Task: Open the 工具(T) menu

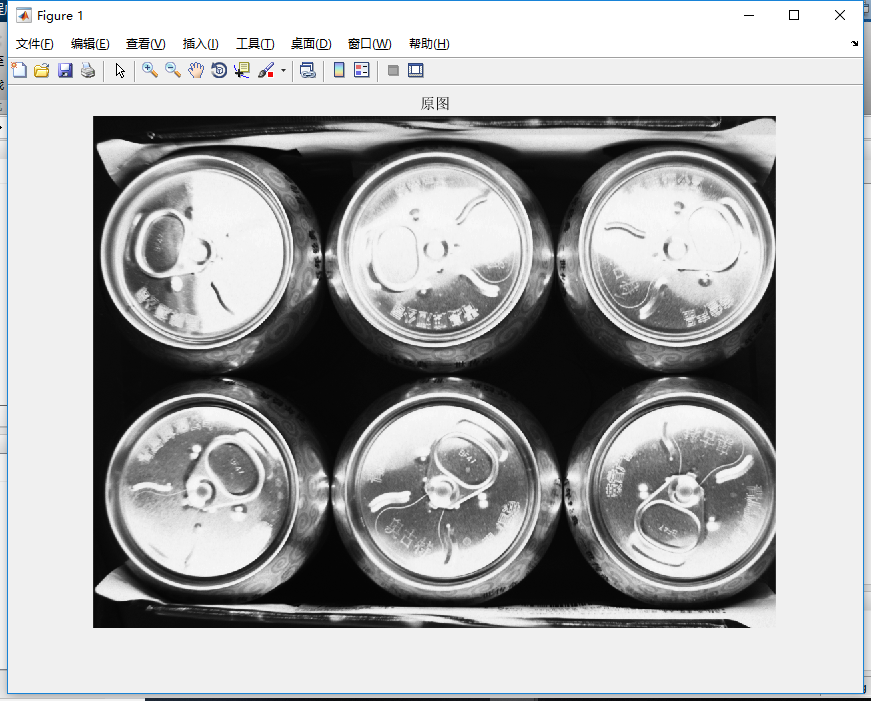Action: 255,44
